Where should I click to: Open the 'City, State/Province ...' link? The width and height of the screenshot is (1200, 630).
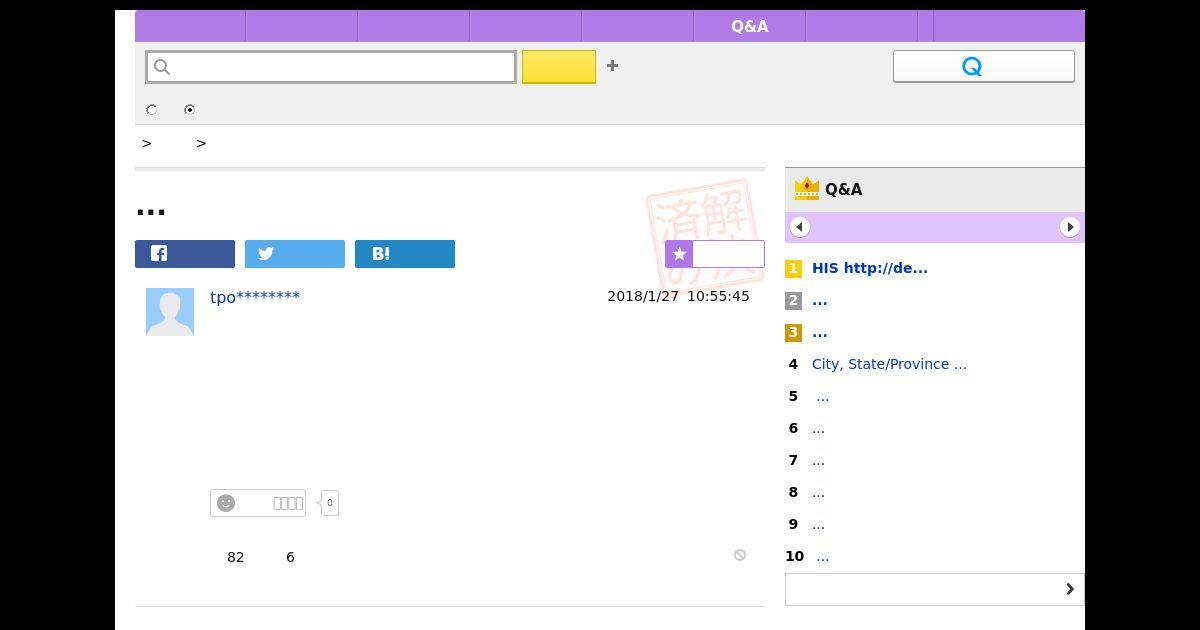click(889, 364)
